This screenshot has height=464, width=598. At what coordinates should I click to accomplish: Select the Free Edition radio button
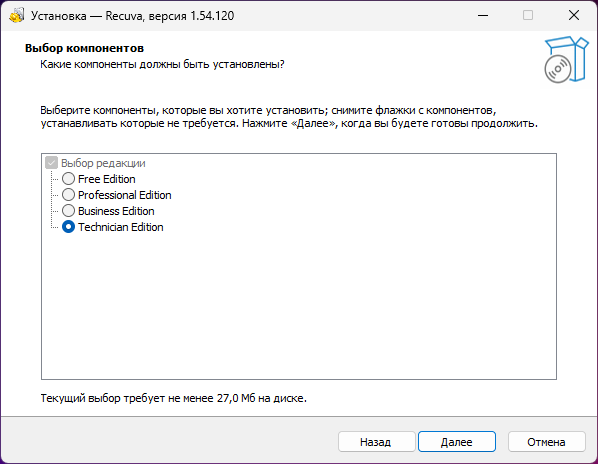(68, 178)
